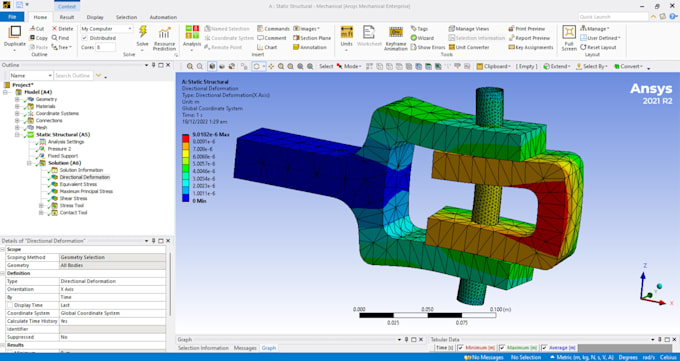This screenshot has width=680, height=361.
Task: Open the My Computer solve target dropdown
Action: click(x=107, y=29)
